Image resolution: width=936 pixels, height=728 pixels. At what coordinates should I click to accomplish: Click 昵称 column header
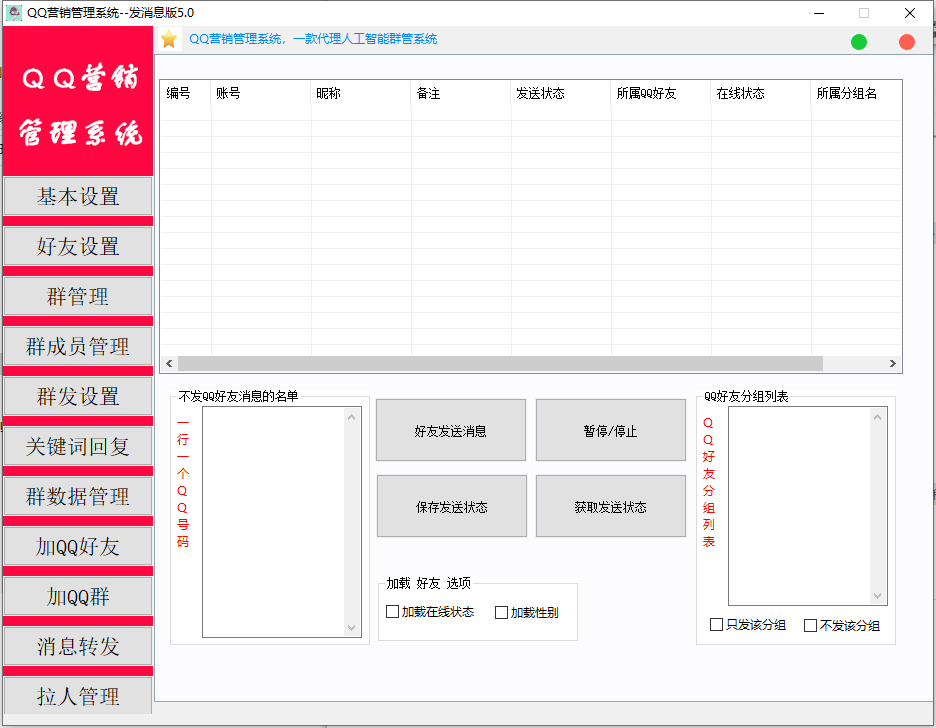361,93
